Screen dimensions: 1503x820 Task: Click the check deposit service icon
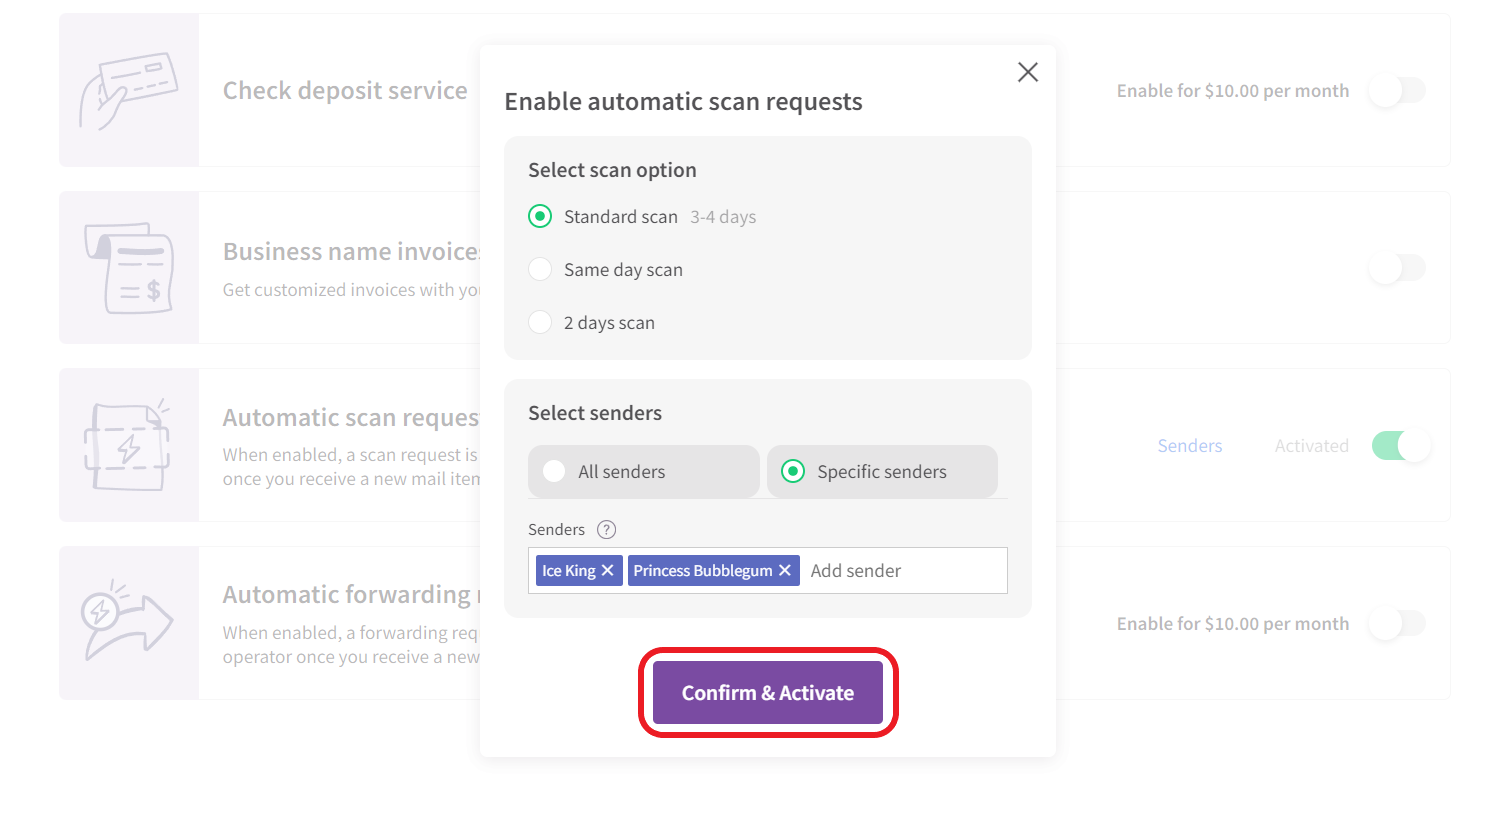[x=128, y=90]
